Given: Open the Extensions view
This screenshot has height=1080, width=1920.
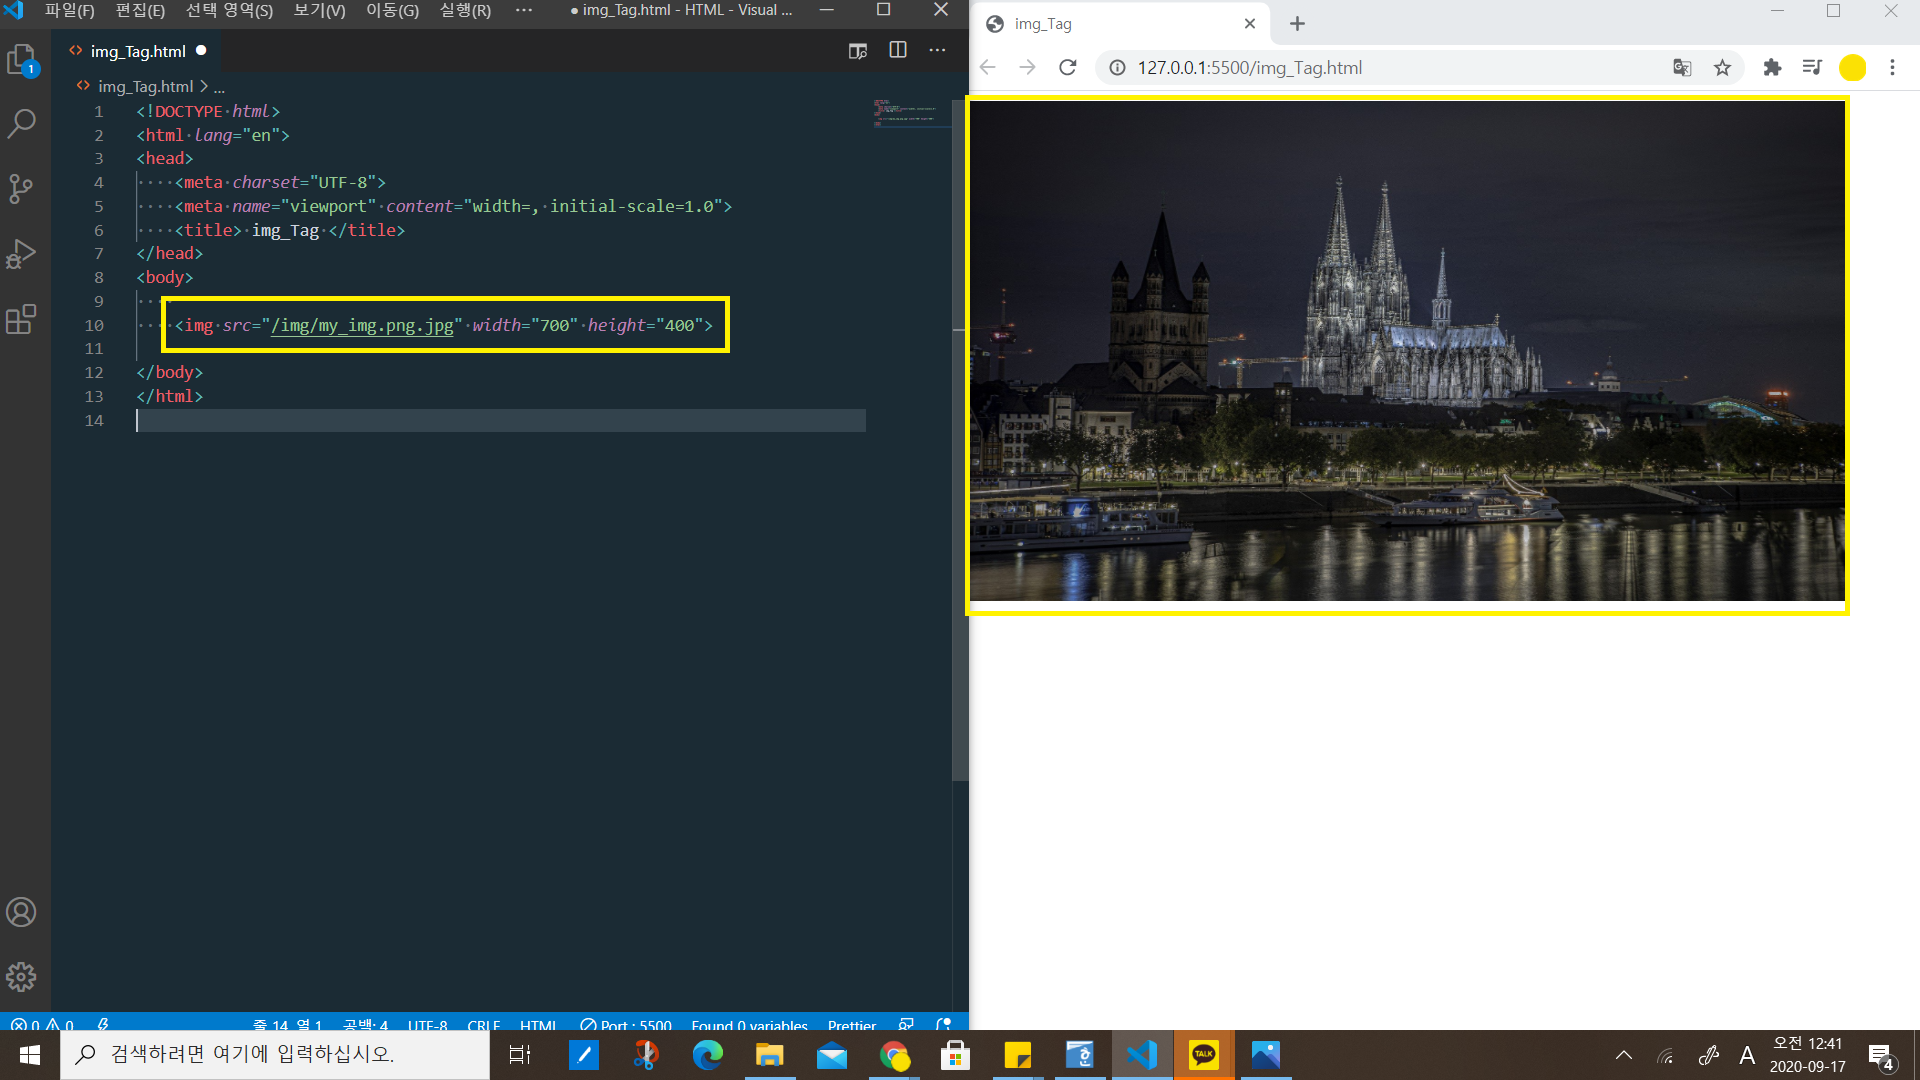Looking at the screenshot, I should (21, 319).
